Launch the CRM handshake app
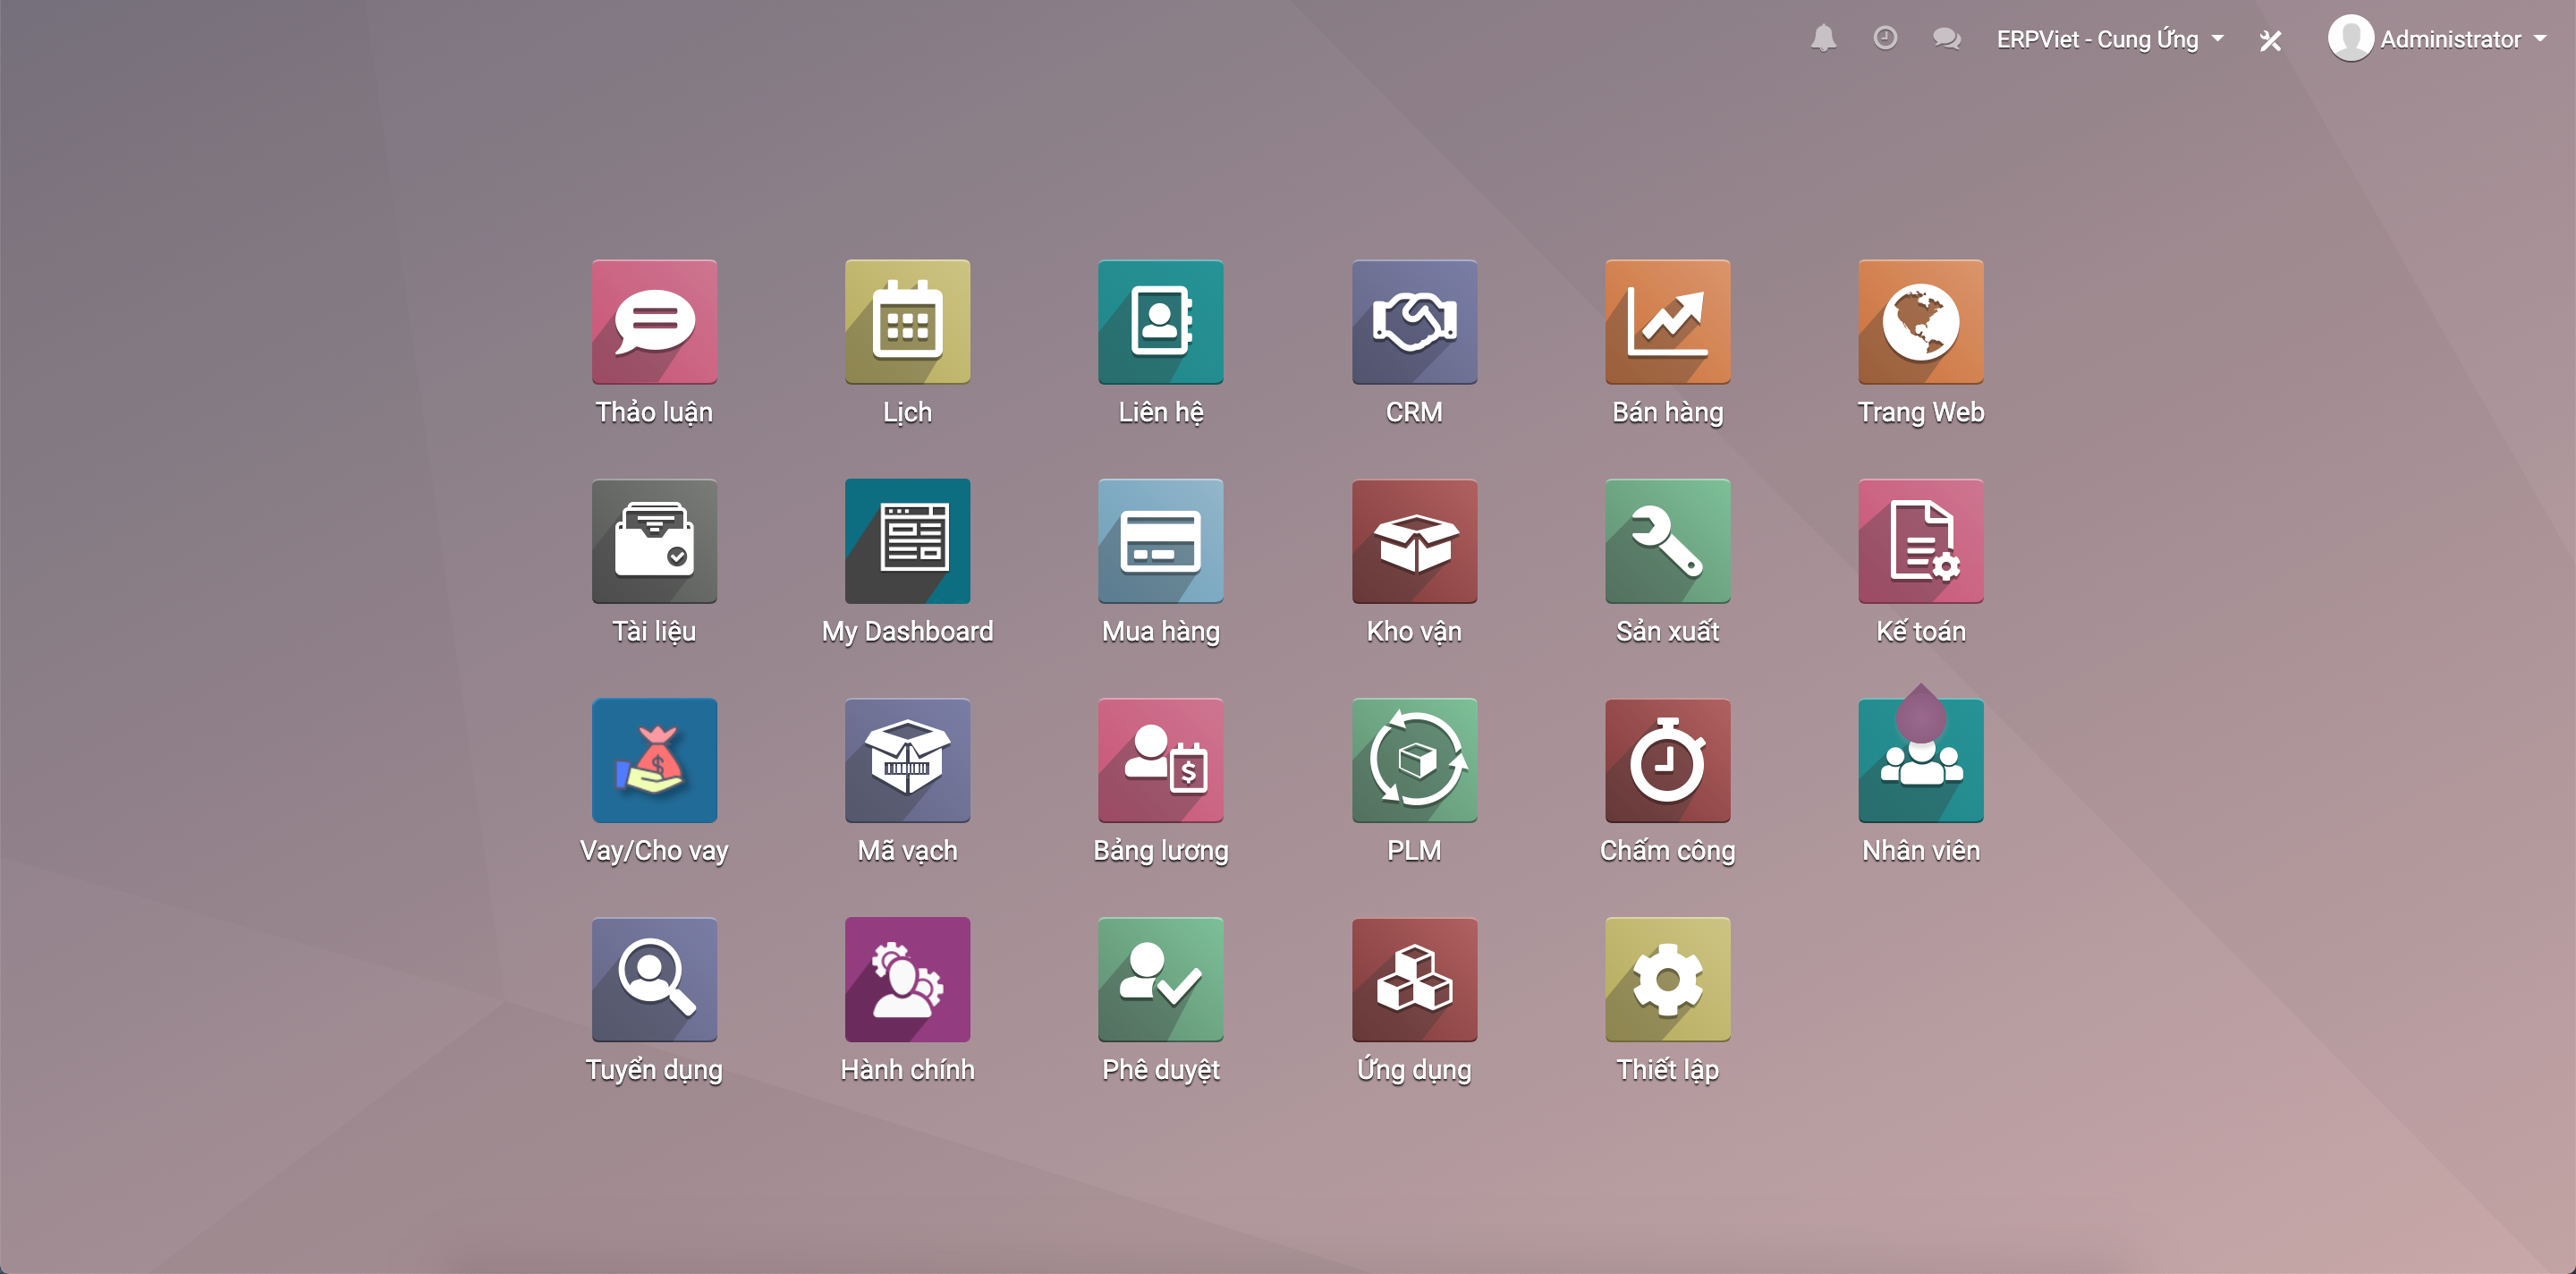This screenshot has height=1274, width=2576. (1414, 322)
